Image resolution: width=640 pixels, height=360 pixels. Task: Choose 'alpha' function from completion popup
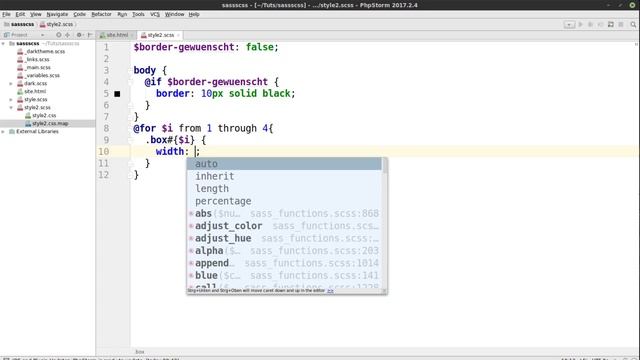coord(284,251)
